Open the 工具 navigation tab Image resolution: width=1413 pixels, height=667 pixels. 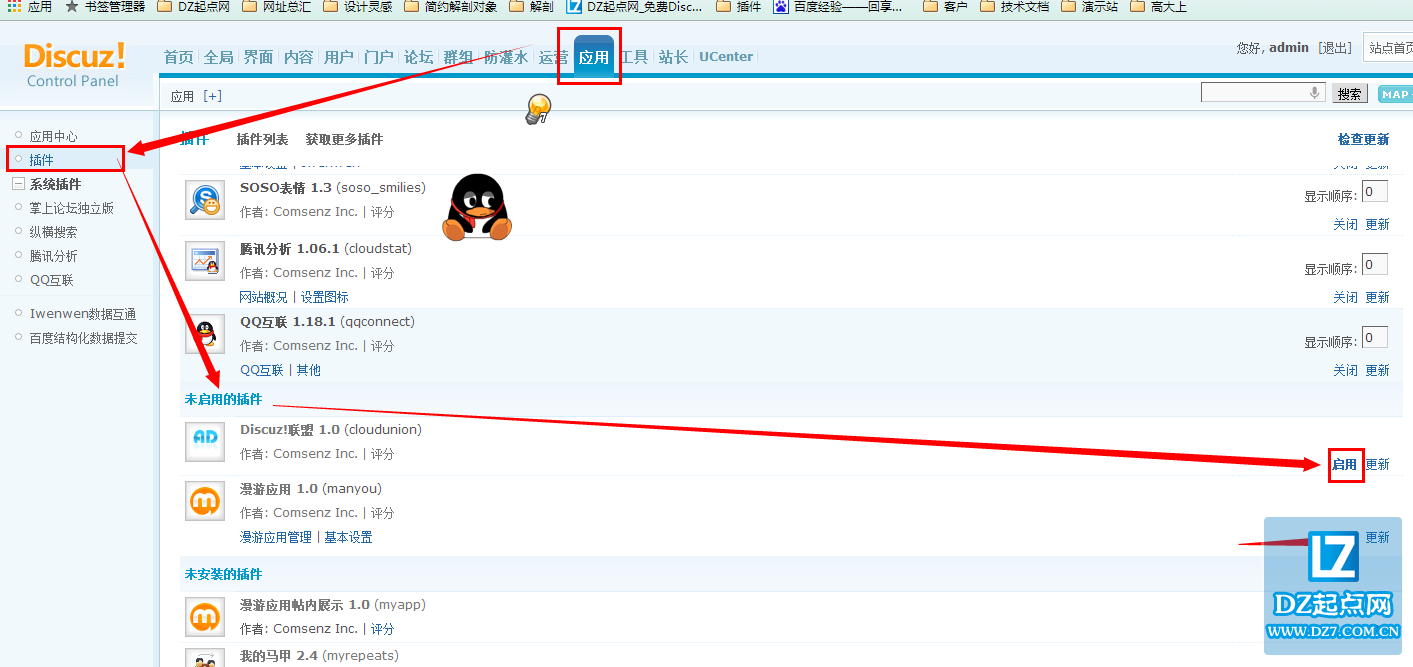point(634,57)
